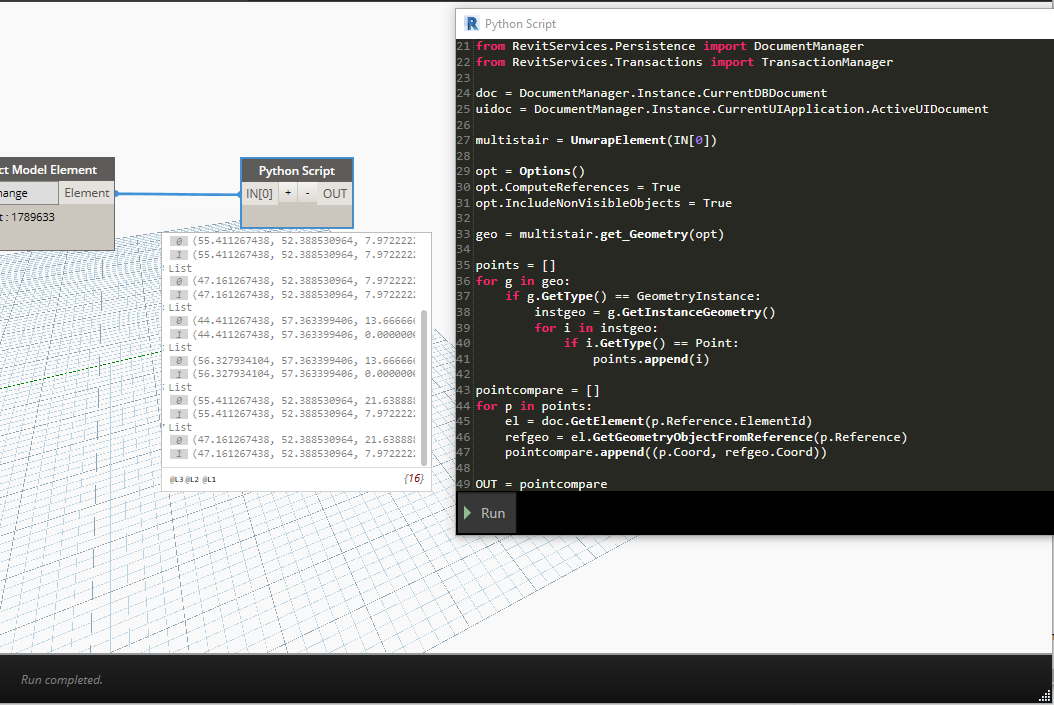The height and width of the screenshot is (705, 1054).
Task: Add an input with the plus button
Action: coord(288,193)
